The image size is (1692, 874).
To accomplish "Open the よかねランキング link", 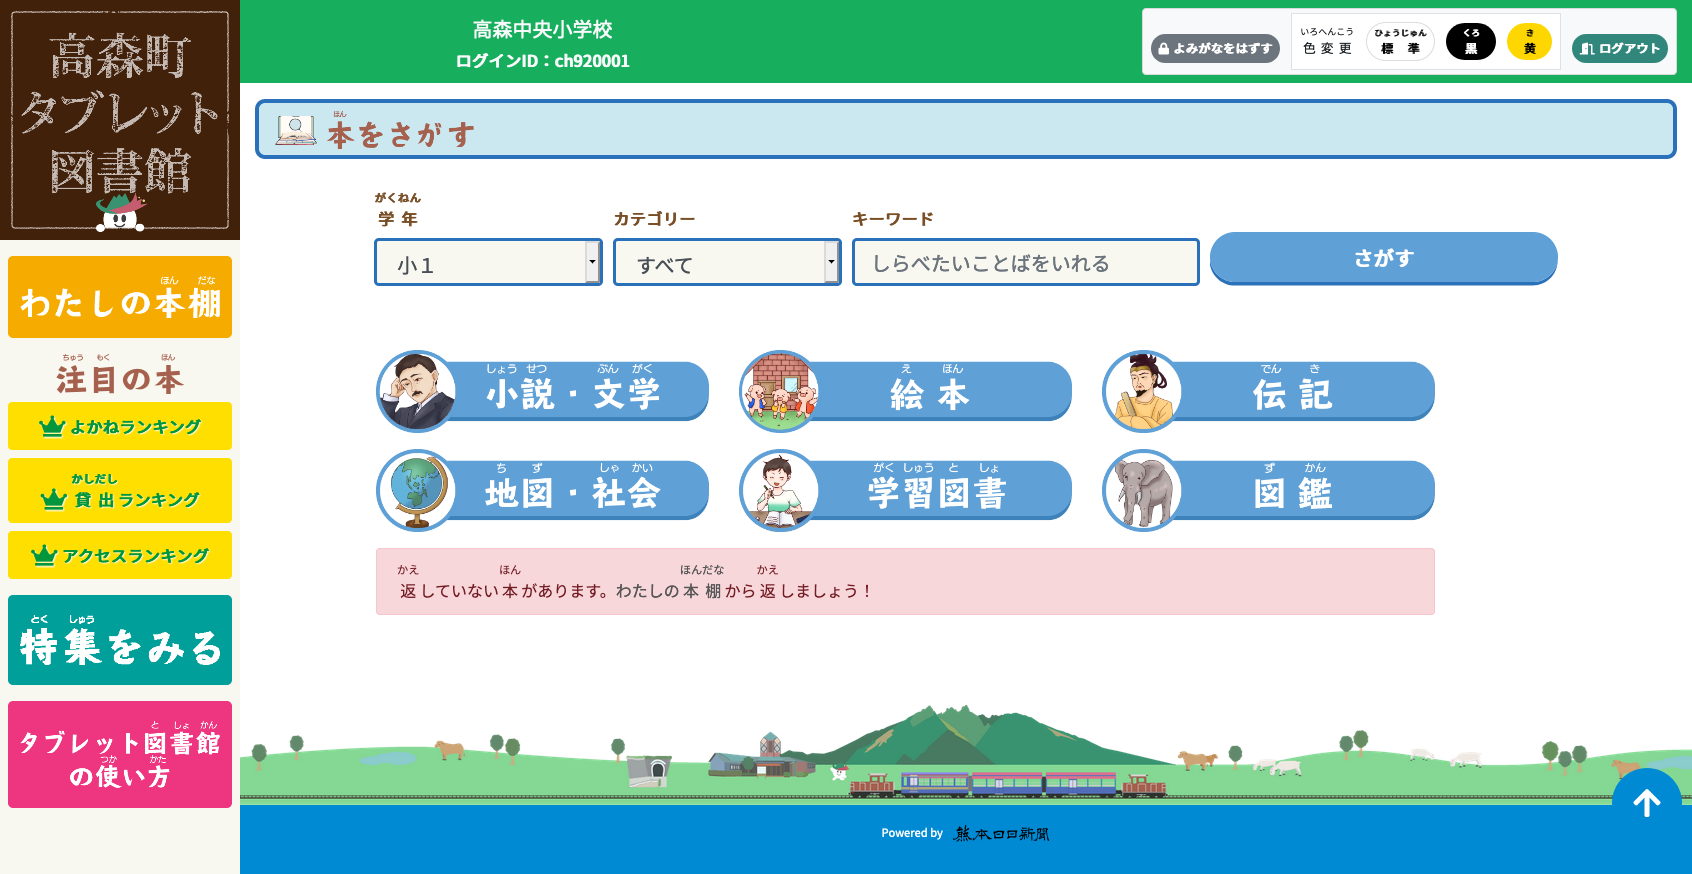I will click(120, 427).
